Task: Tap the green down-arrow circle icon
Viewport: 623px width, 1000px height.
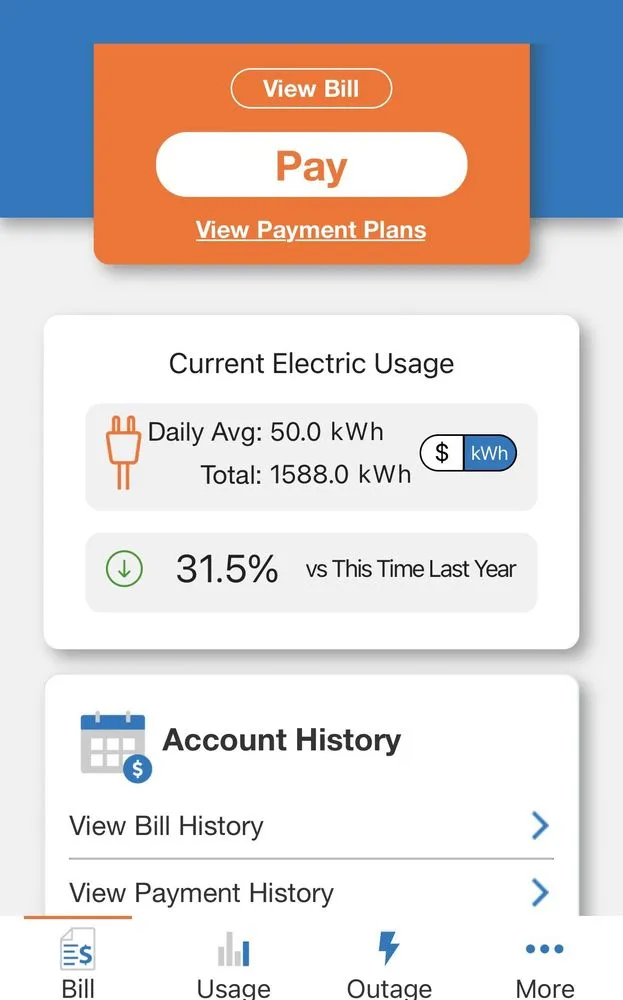Action: pos(124,570)
